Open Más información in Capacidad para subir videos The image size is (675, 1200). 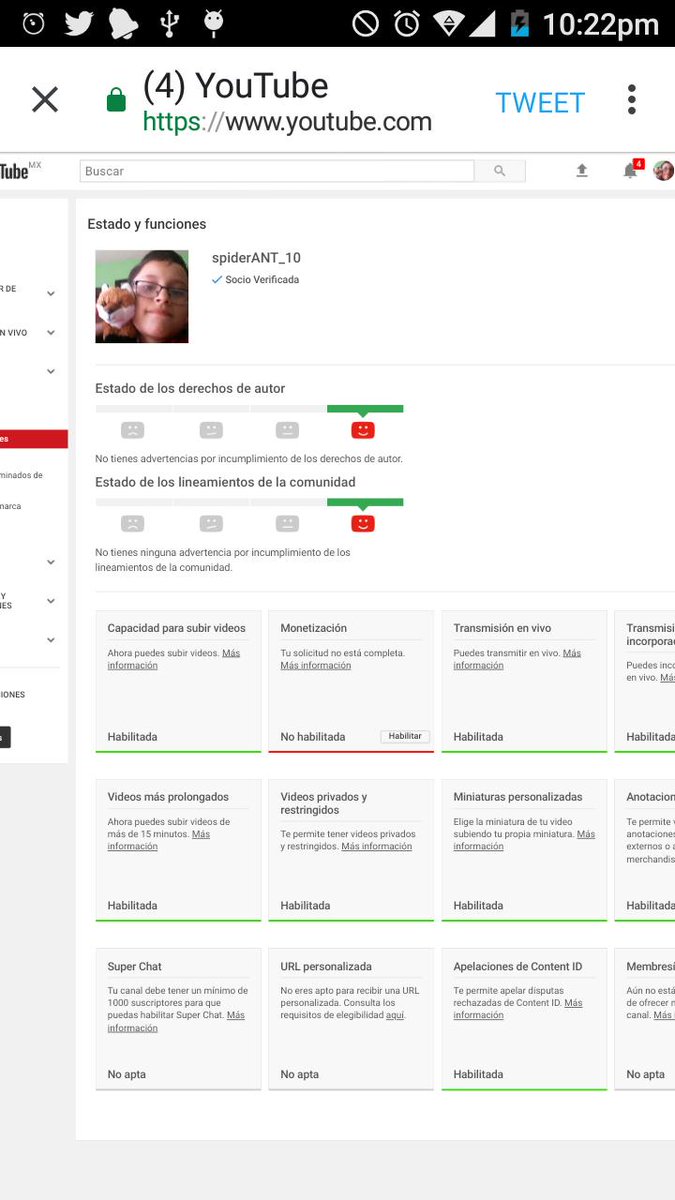coord(174,659)
